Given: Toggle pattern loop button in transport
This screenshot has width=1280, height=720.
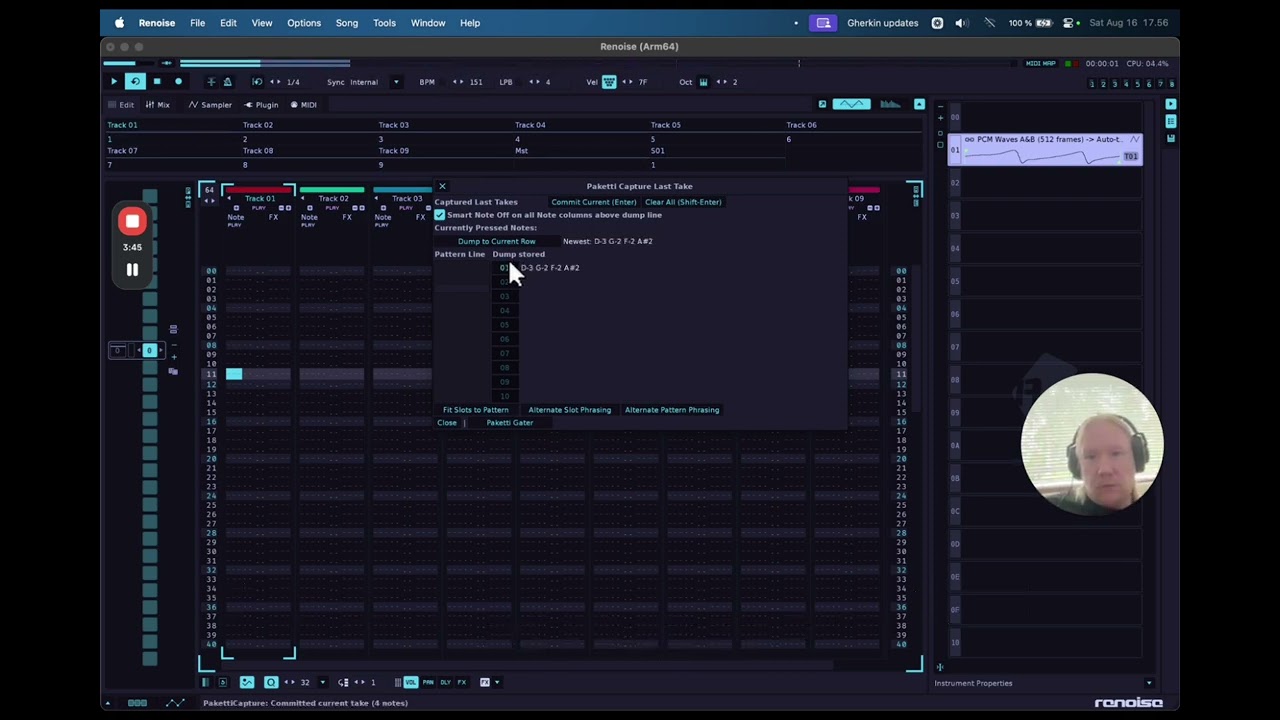Looking at the screenshot, I should click(x=135, y=82).
